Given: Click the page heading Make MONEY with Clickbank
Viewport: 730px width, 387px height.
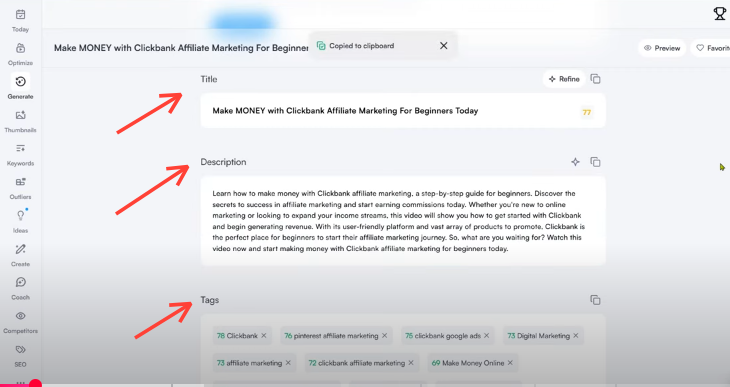Looking at the screenshot, I should (x=181, y=48).
